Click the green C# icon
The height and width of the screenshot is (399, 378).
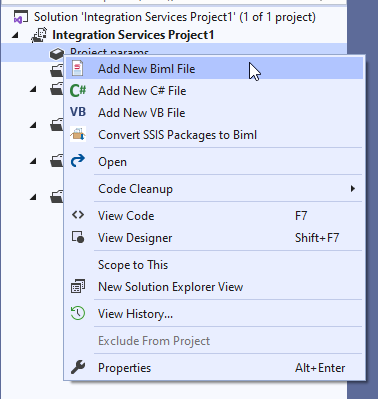pos(78,90)
